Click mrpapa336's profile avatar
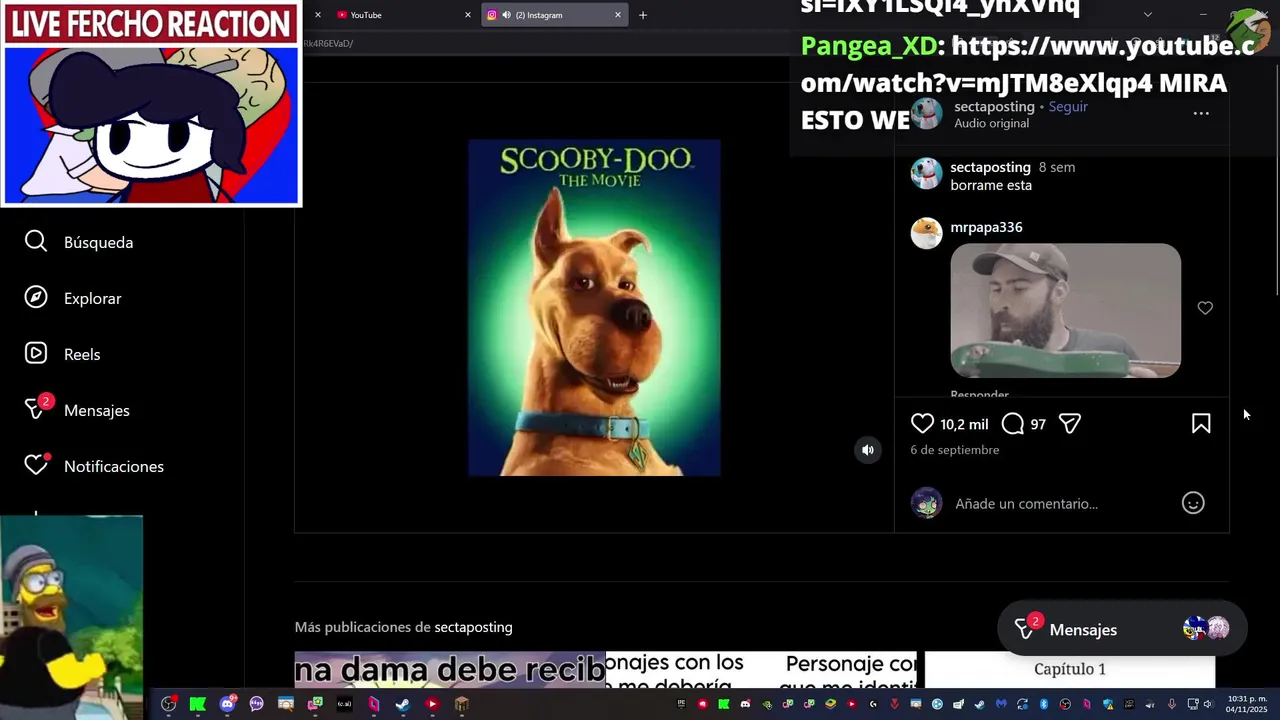The image size is (1280, 720). (926, 232)
